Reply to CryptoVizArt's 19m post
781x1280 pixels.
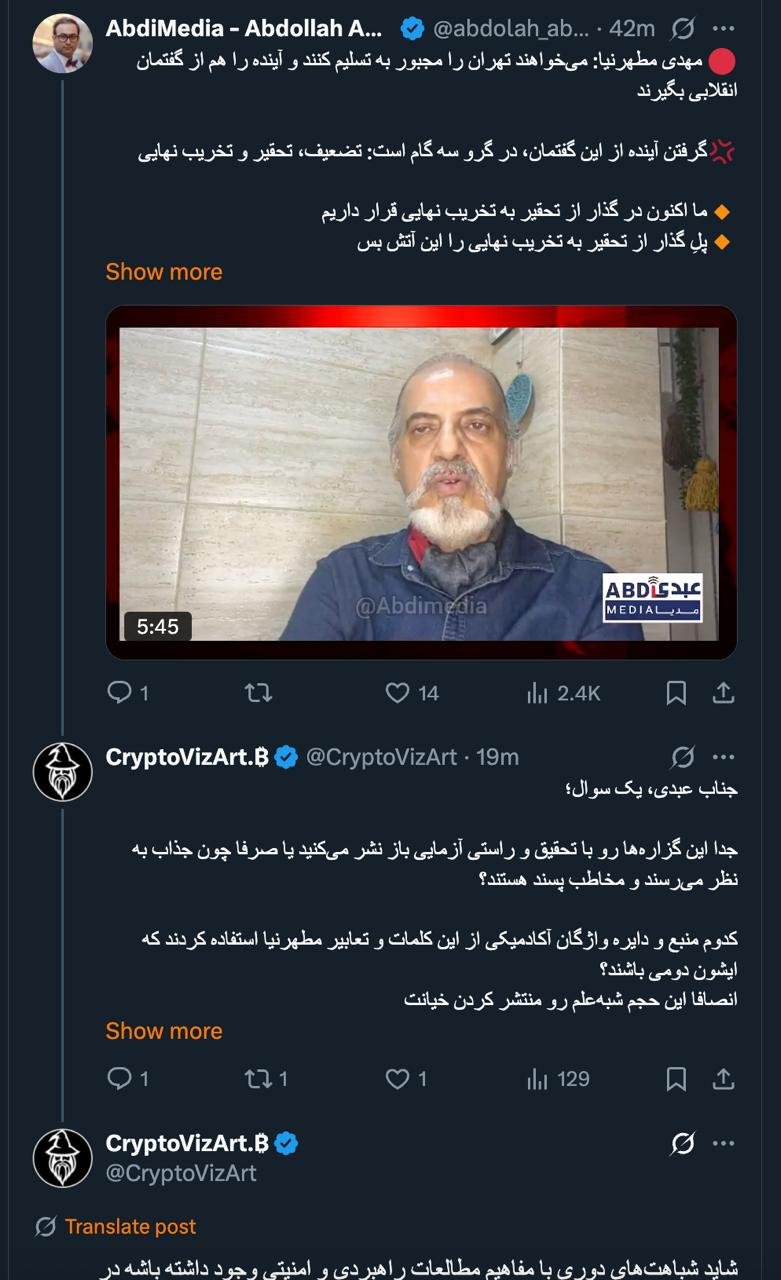pos(120,1079)
